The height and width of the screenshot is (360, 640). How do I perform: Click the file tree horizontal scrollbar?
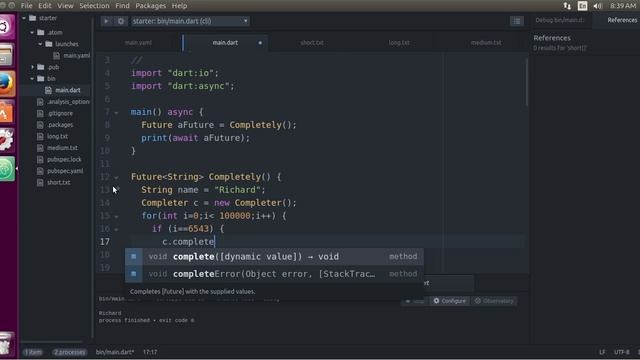pos(51,342)
